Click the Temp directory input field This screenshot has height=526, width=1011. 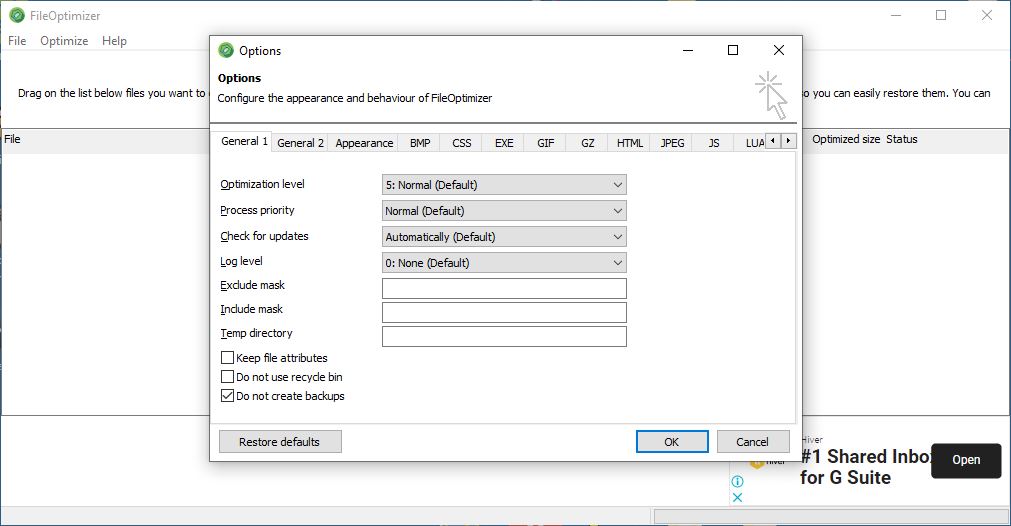pos(504,336)
